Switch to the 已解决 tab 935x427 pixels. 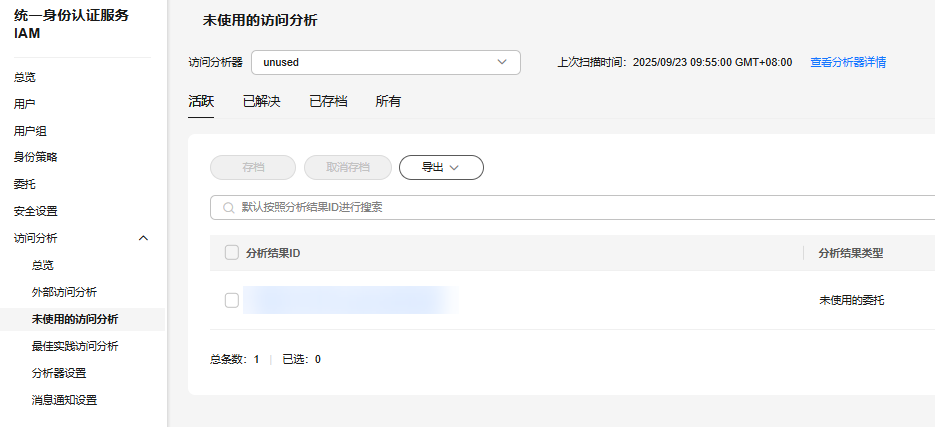(x=261, y=101)
